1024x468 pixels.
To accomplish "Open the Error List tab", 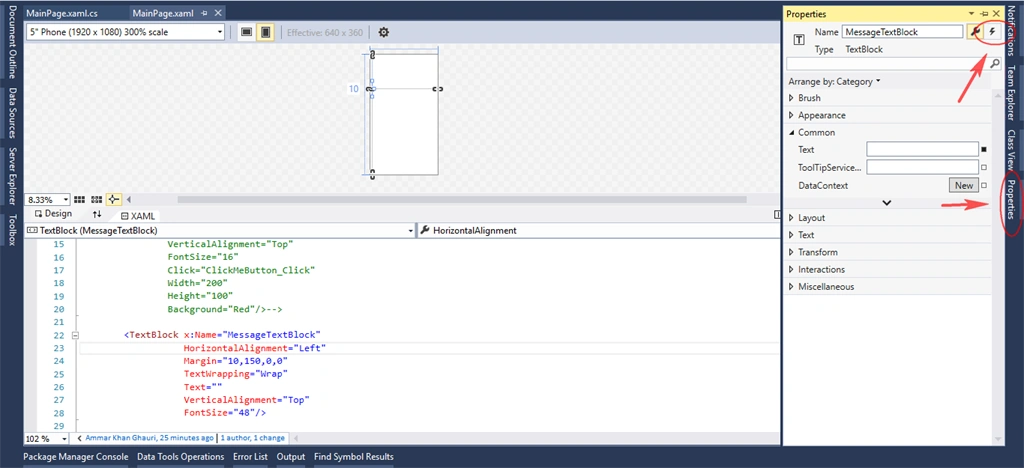I will 250,457.
